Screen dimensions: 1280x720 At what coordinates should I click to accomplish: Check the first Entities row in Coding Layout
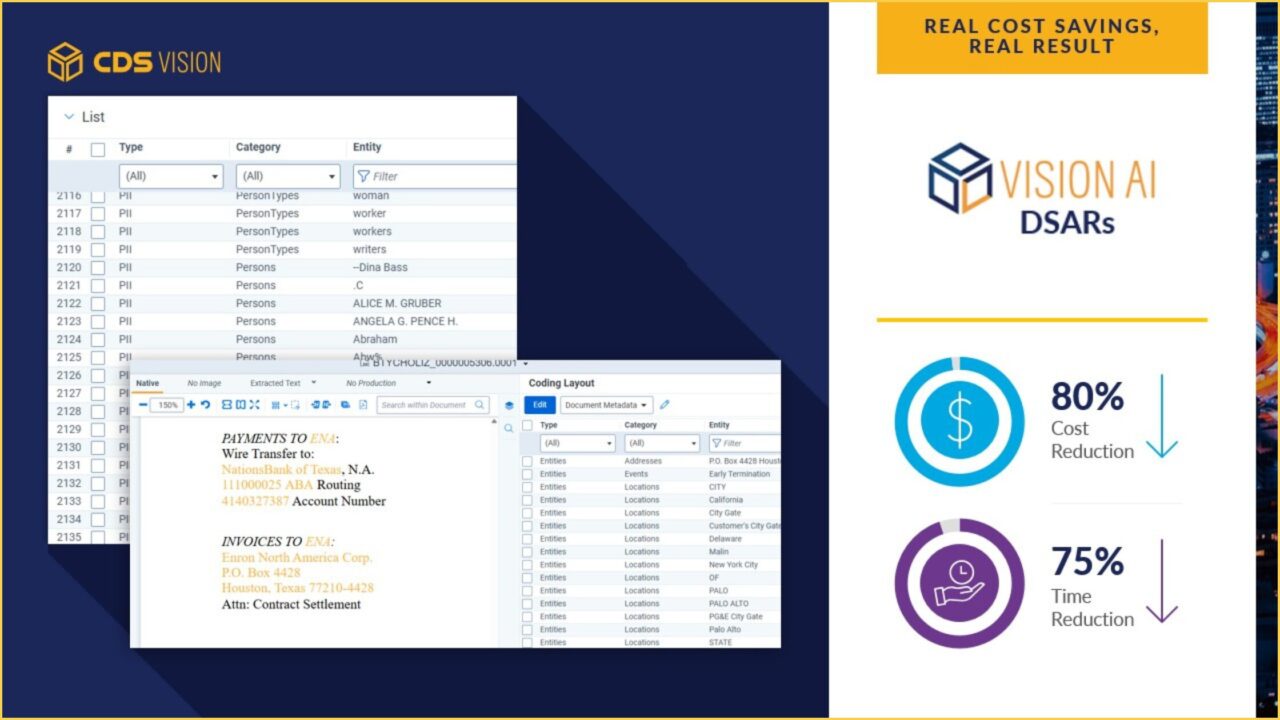click(x=527, y=460)
